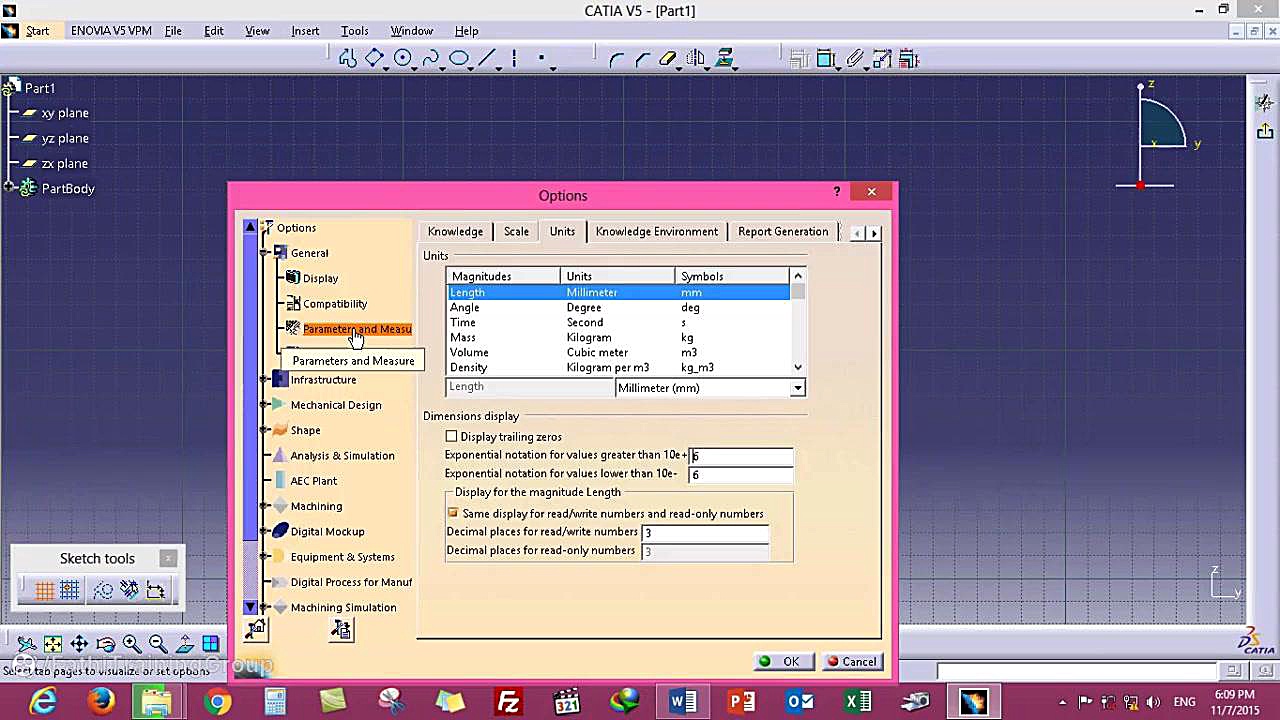Image resolution: width=1280 pixels, height=720 pixels.
Task: Open FileZilla from taskbar
Action: point(508,702)
